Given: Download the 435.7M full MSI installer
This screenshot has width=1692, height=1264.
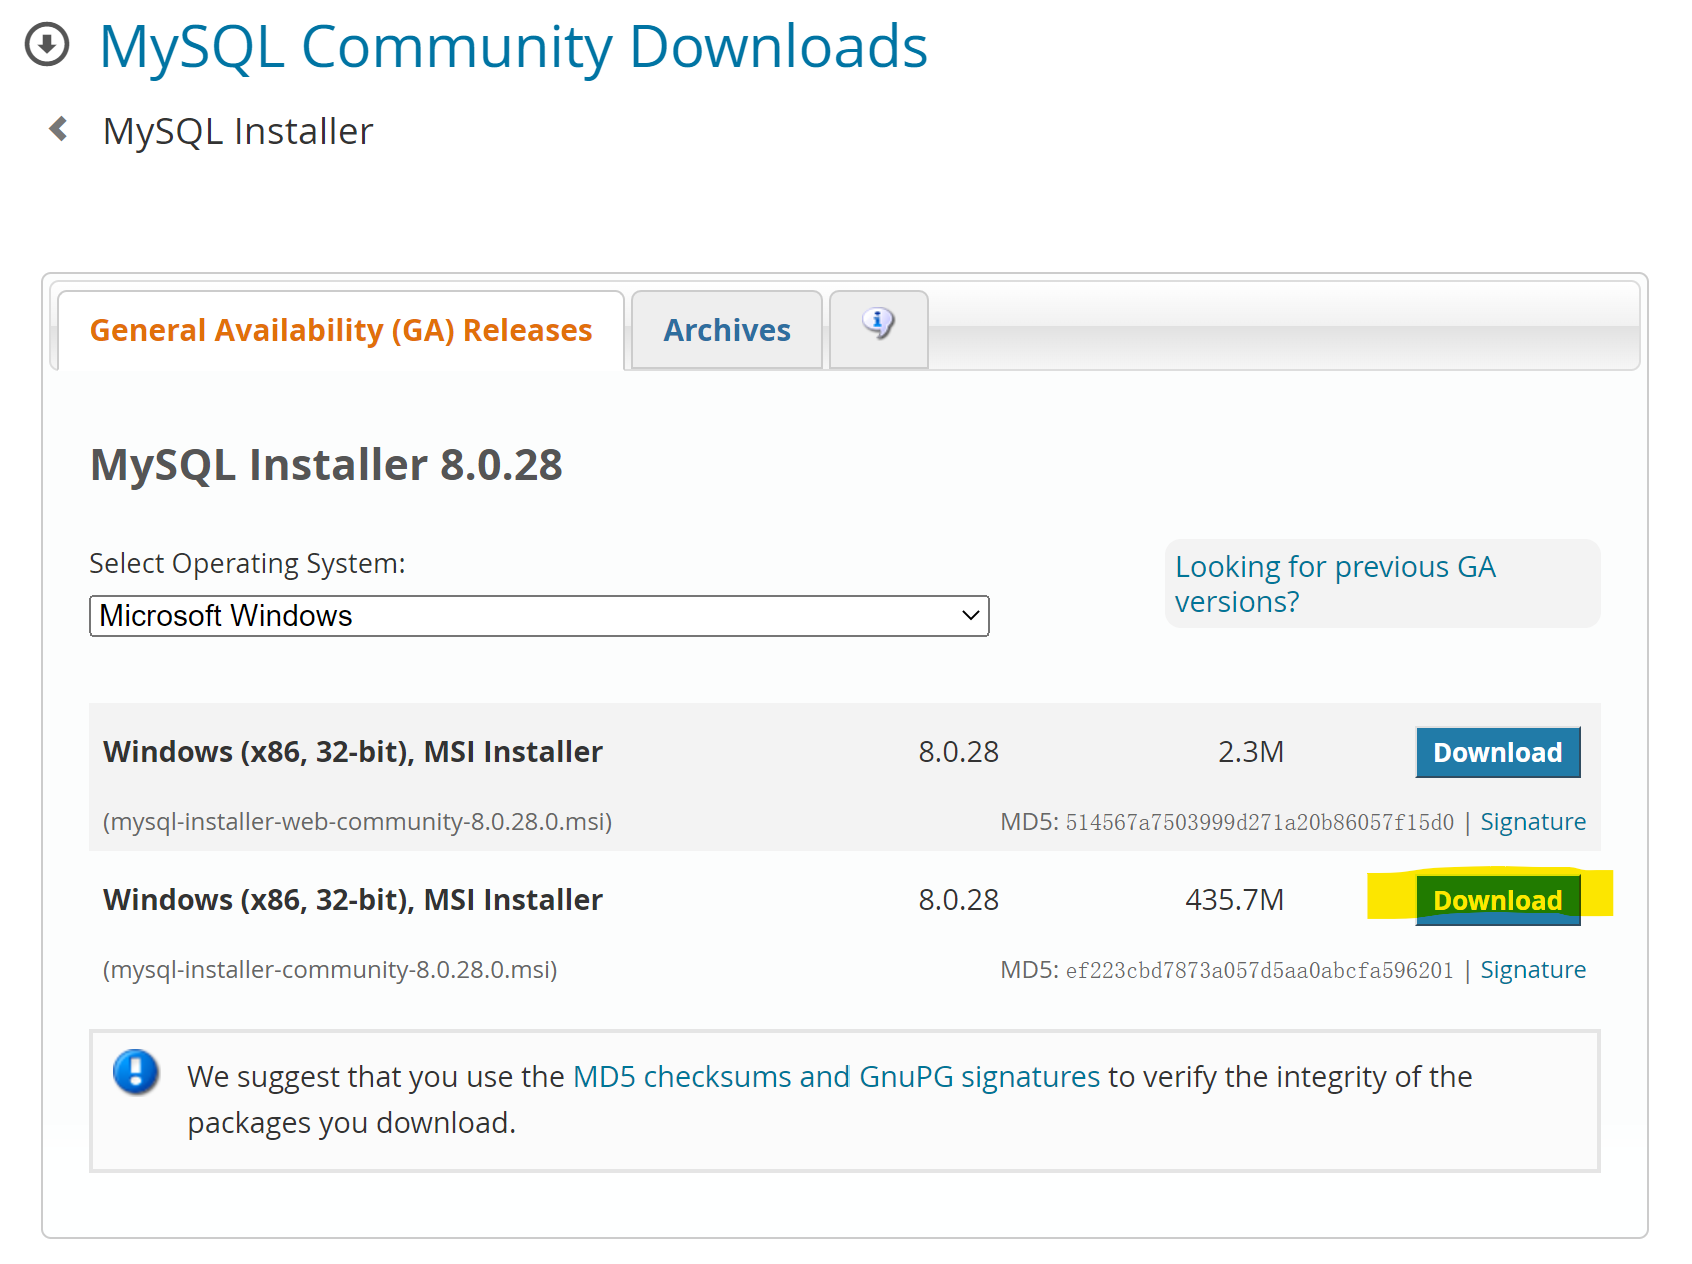Looking at the screenshot, I should pyautogui.click(x=1497, y=900).
